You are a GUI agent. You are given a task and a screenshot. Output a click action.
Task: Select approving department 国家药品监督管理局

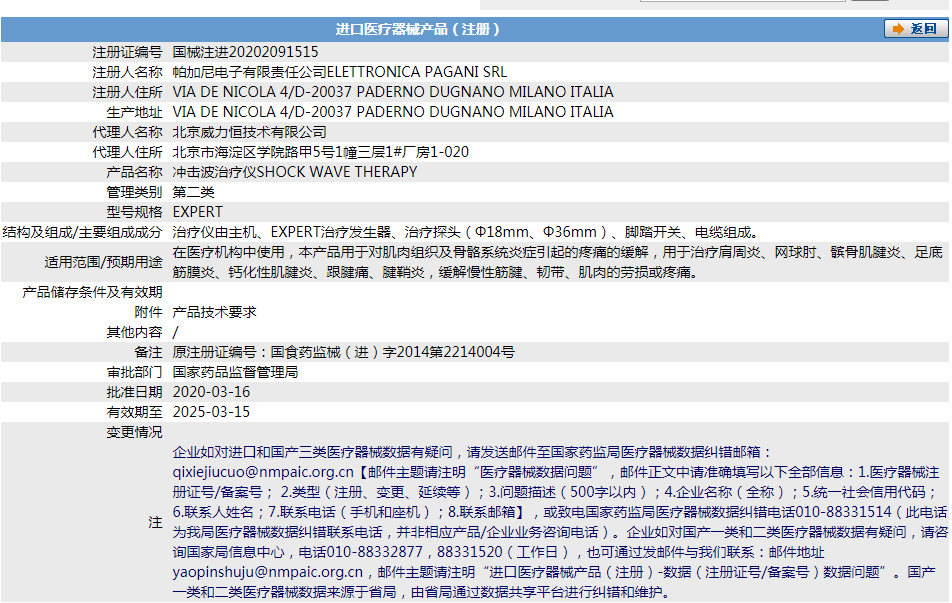pos(236,373)
